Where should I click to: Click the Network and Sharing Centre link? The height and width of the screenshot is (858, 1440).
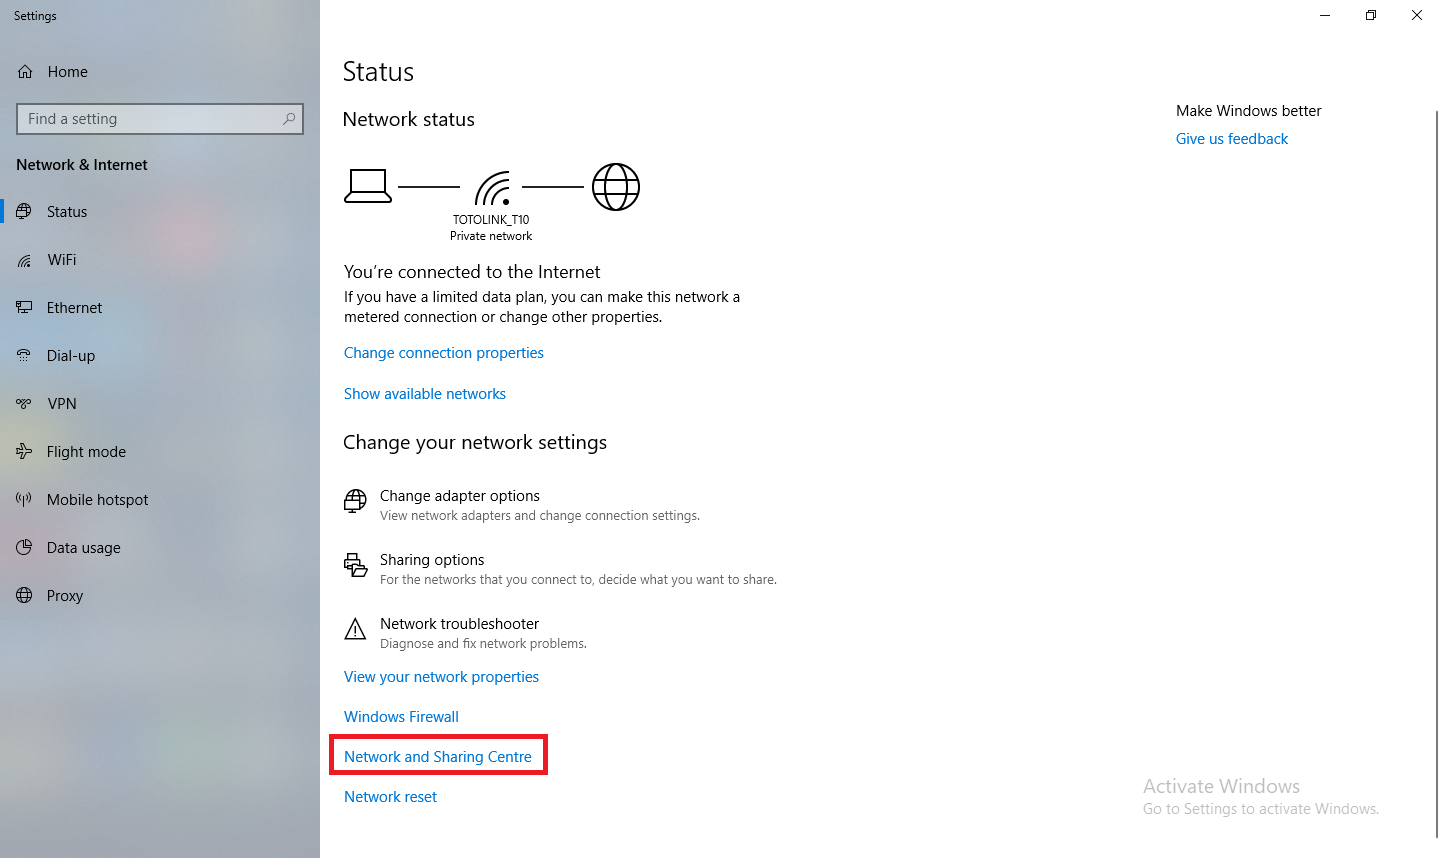[438, 757]
